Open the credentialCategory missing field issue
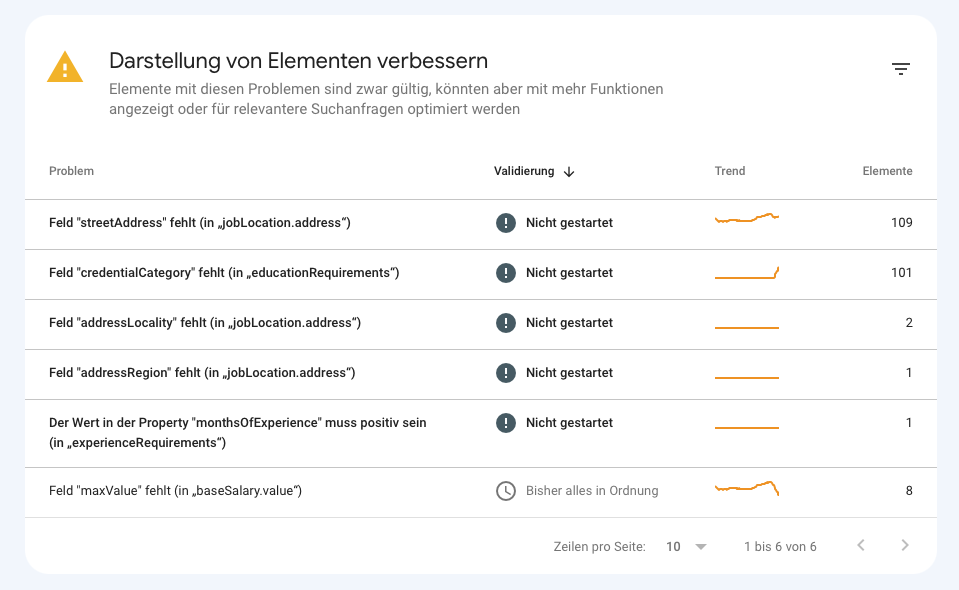 [x=224, y=273]
